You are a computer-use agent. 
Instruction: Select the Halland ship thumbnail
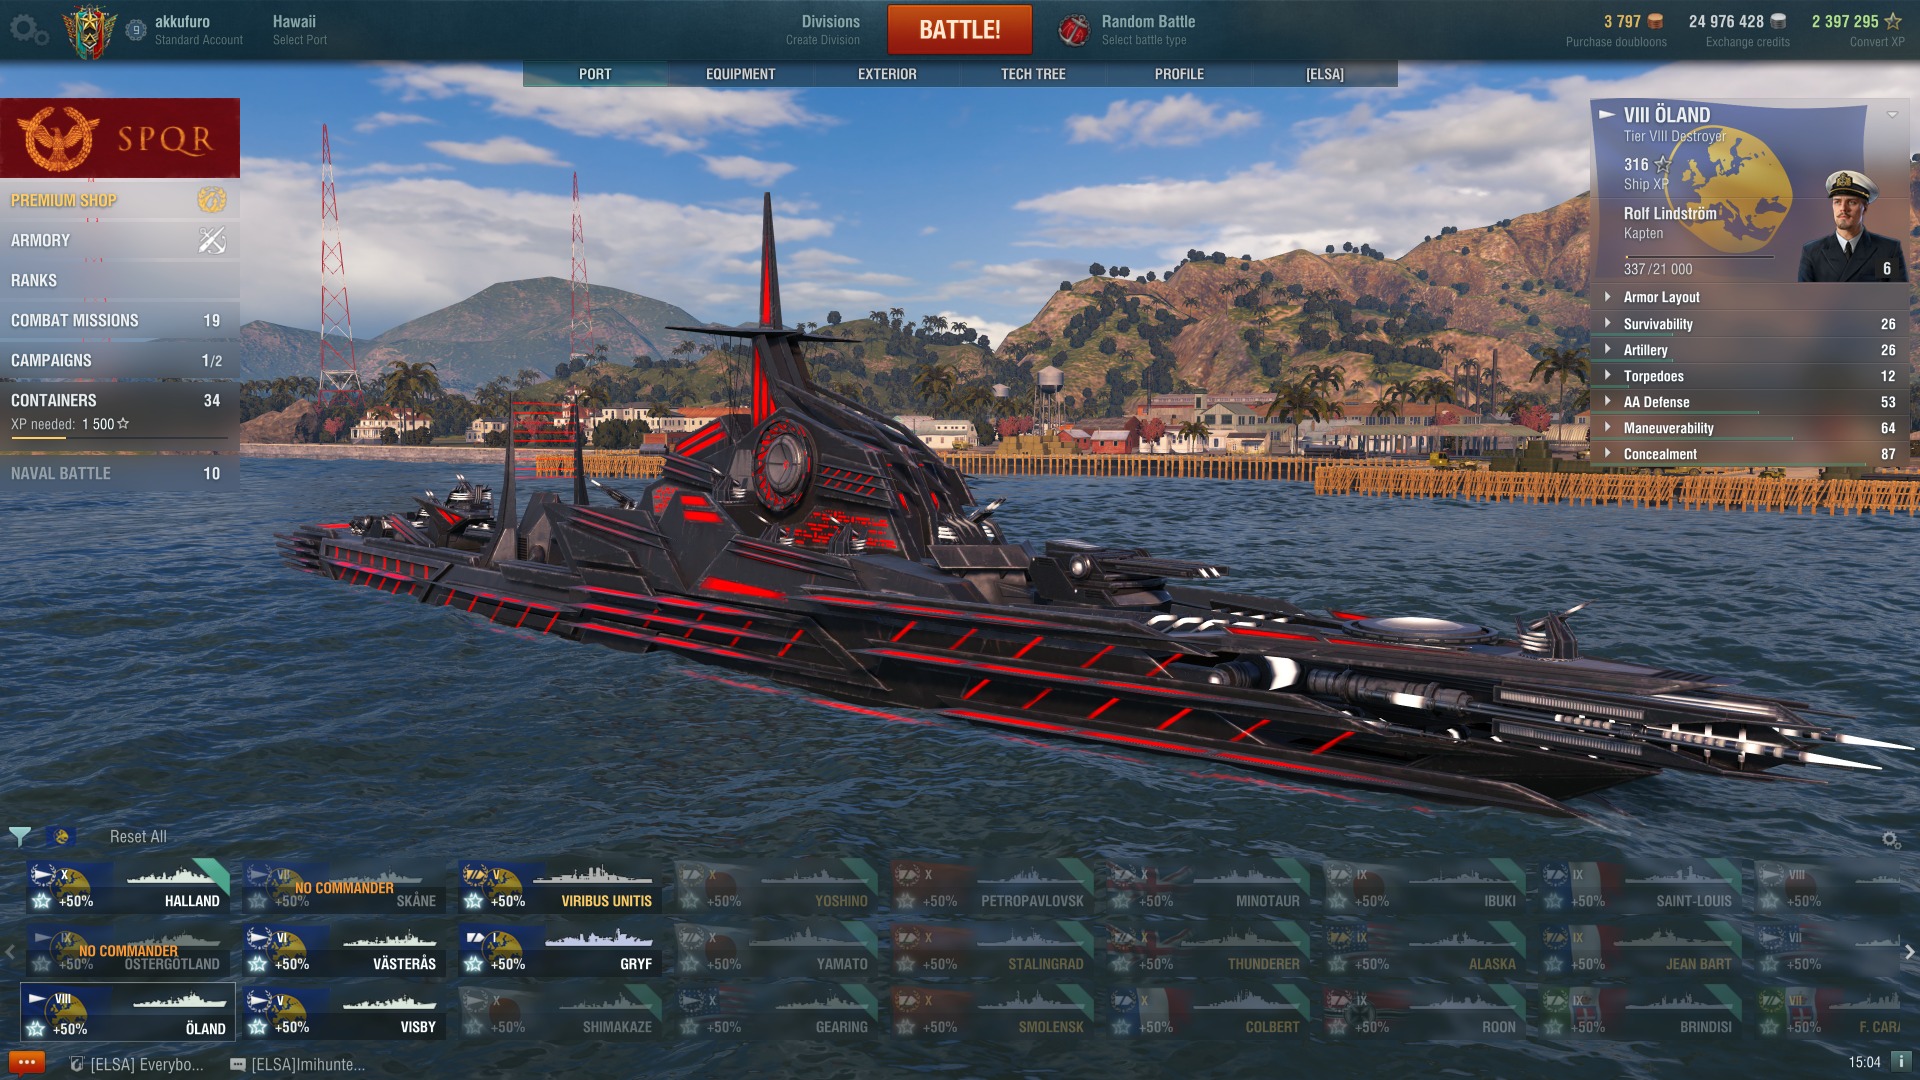coord(128,886)
